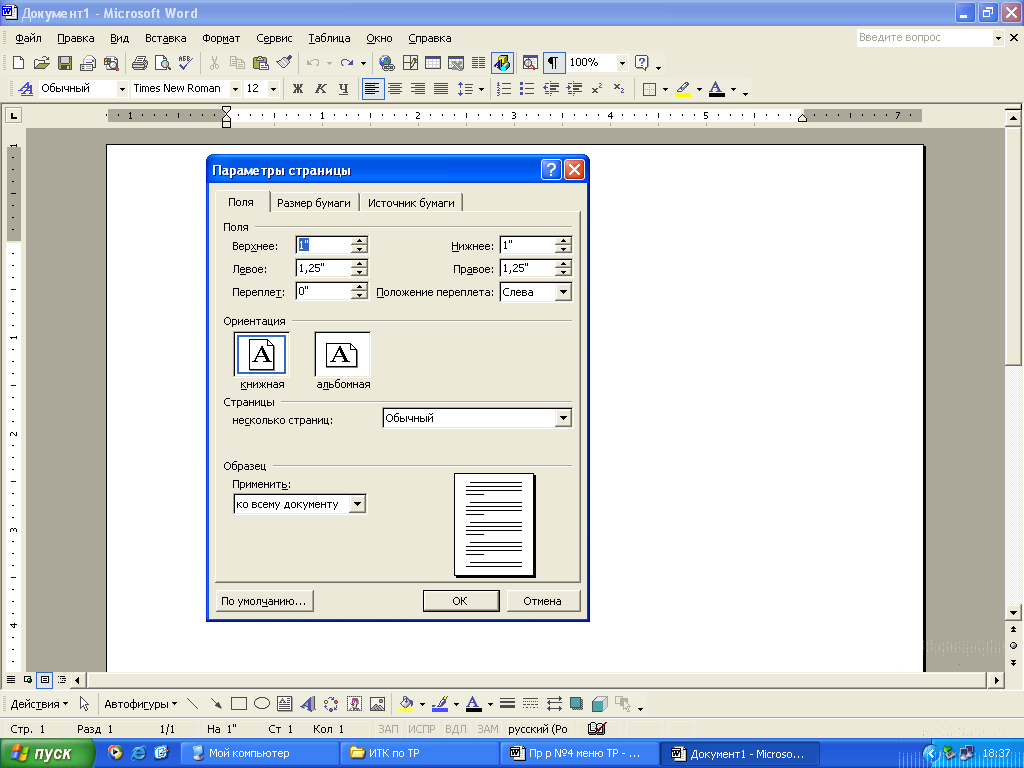The width and height of the screenshot is (1024, 768).
Task: Toggle ЗАП macro recording in the status bar
Action: pos(388,729)
